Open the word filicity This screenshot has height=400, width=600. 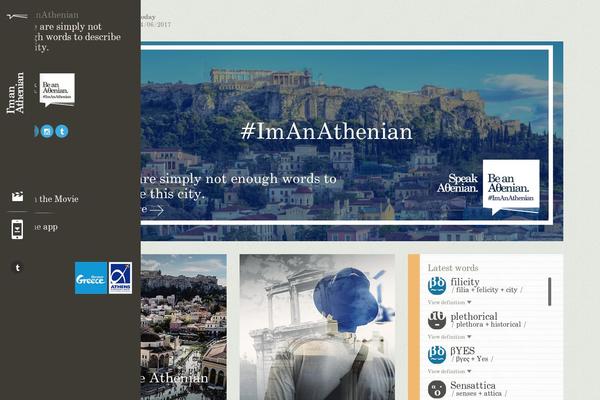[465, 282]
